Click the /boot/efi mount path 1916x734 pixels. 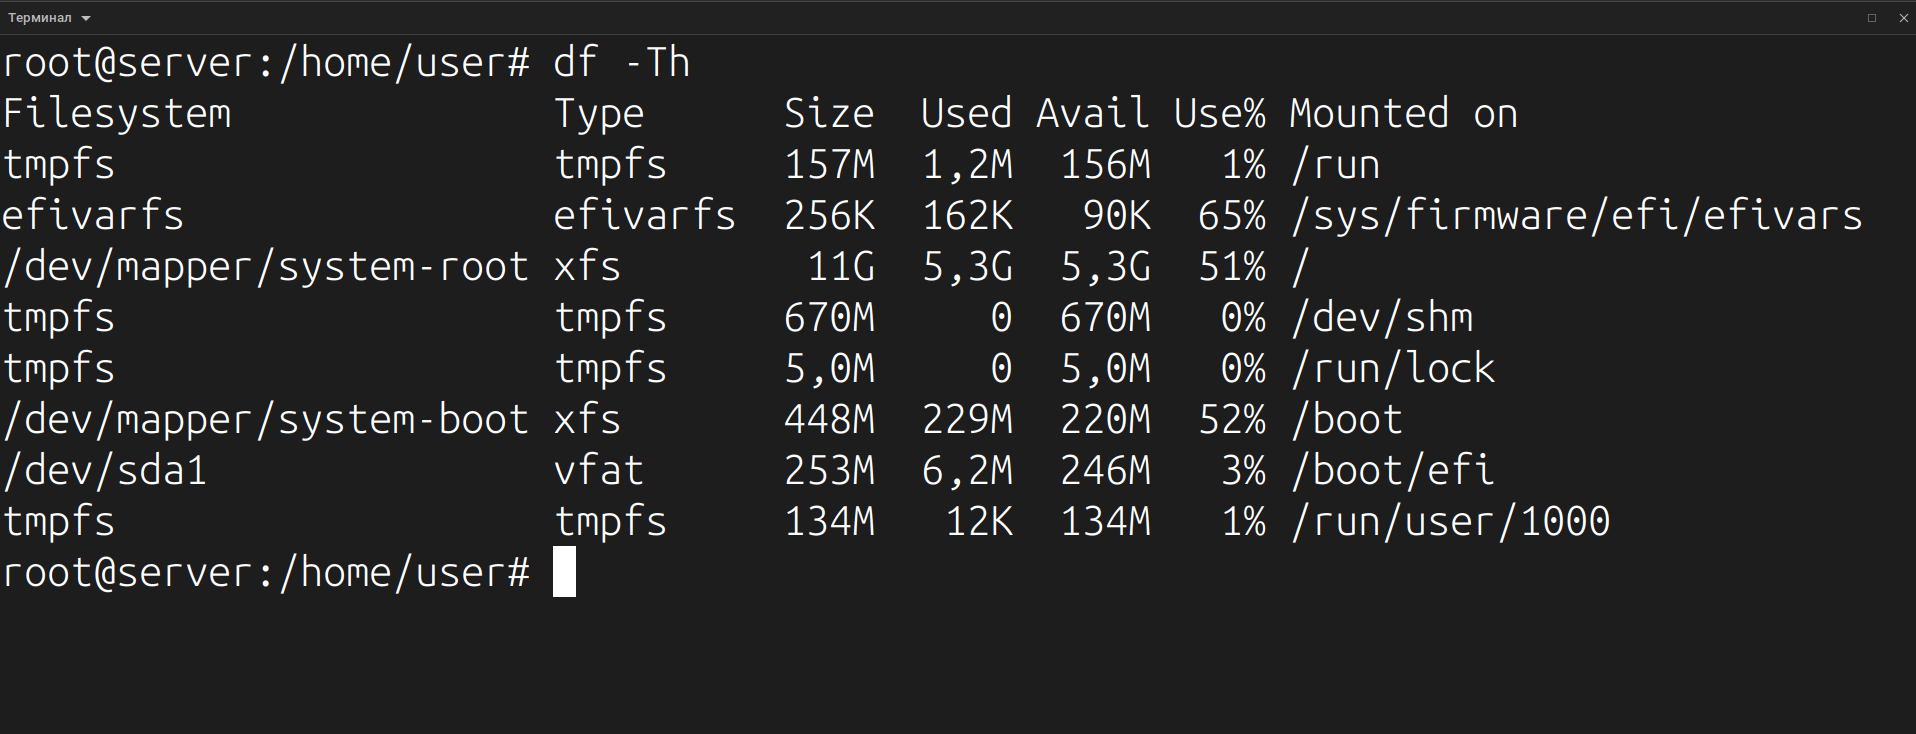click(x=1392, y=471)
